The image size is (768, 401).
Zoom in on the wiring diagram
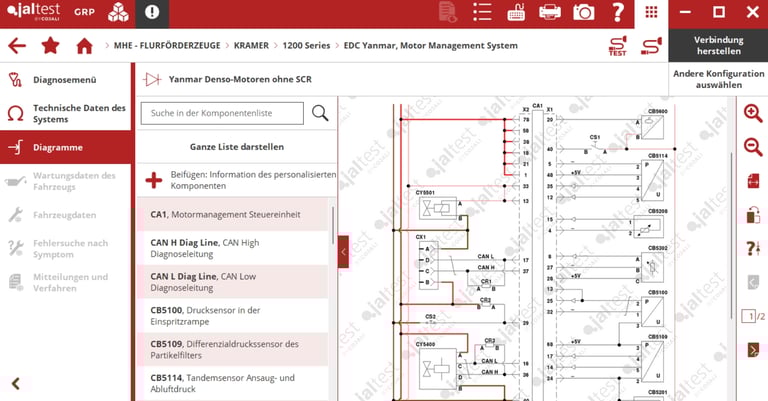point(753,113)
